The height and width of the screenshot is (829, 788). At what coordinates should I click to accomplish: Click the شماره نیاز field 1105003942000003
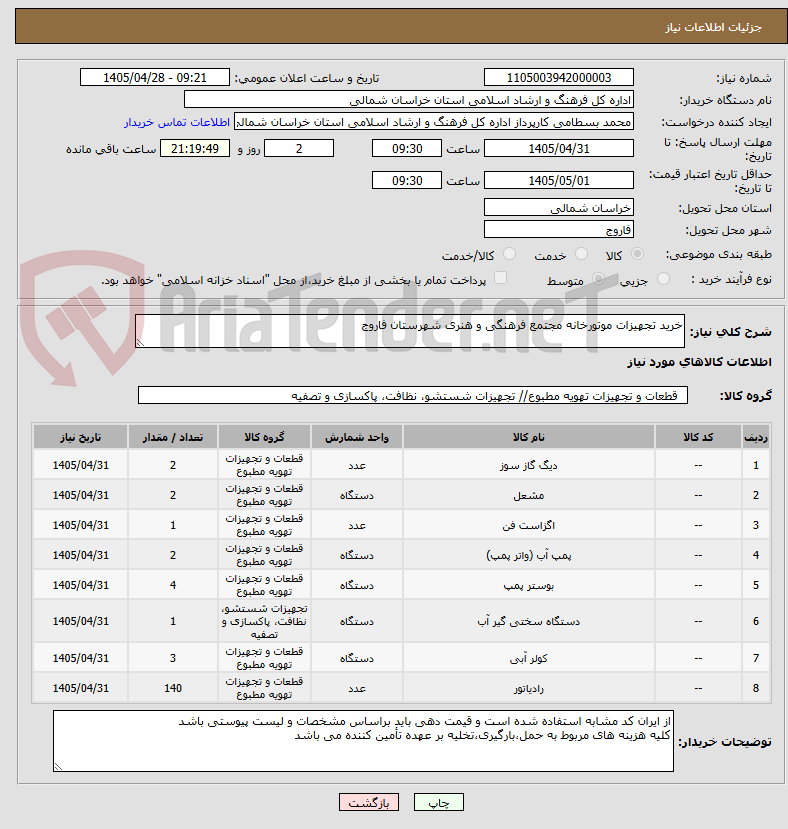pos(558,78)
